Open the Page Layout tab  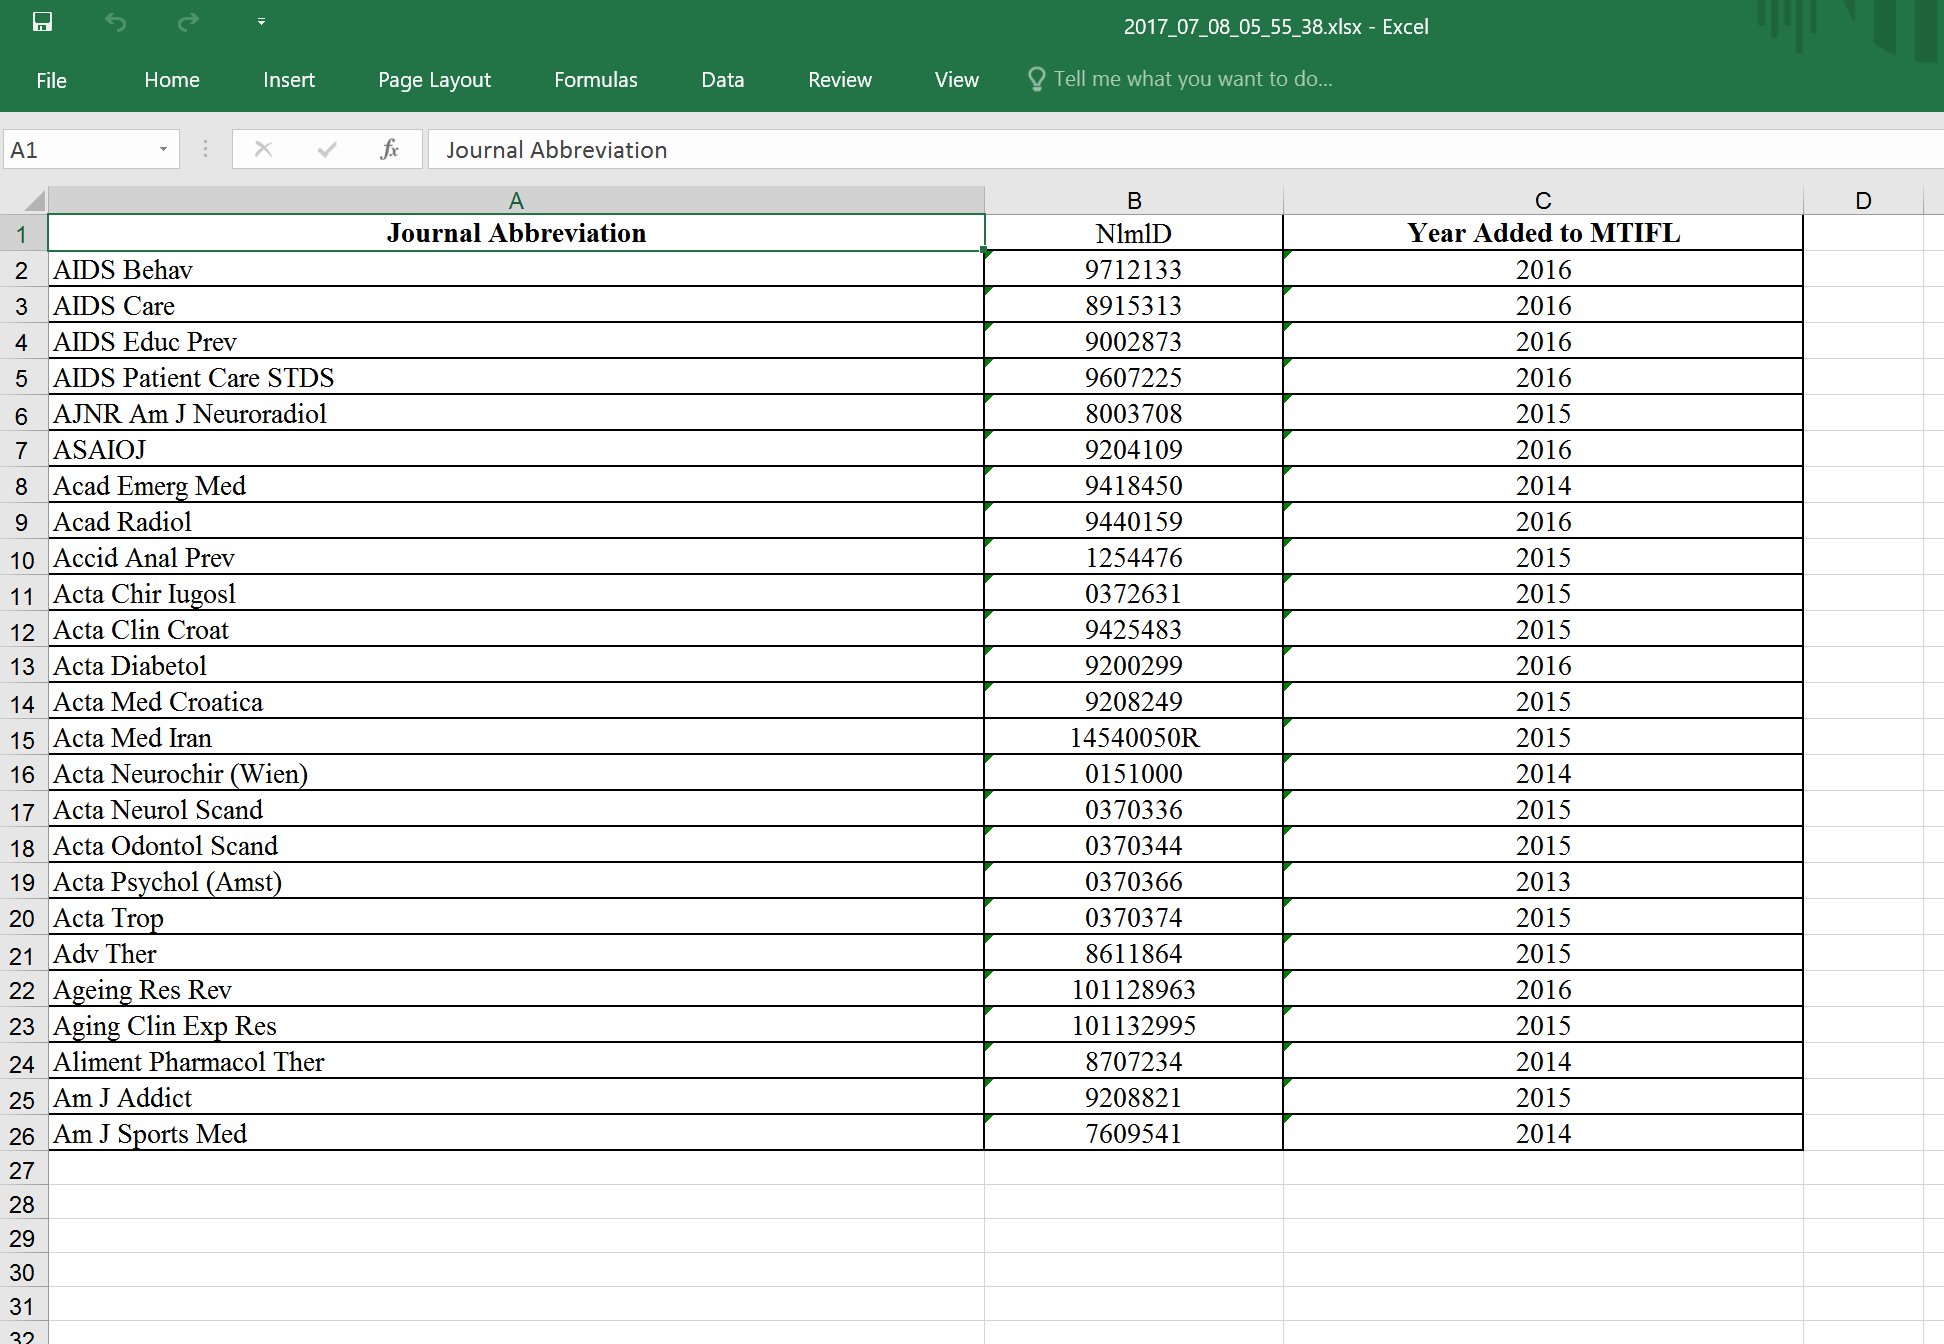(434, 80)
